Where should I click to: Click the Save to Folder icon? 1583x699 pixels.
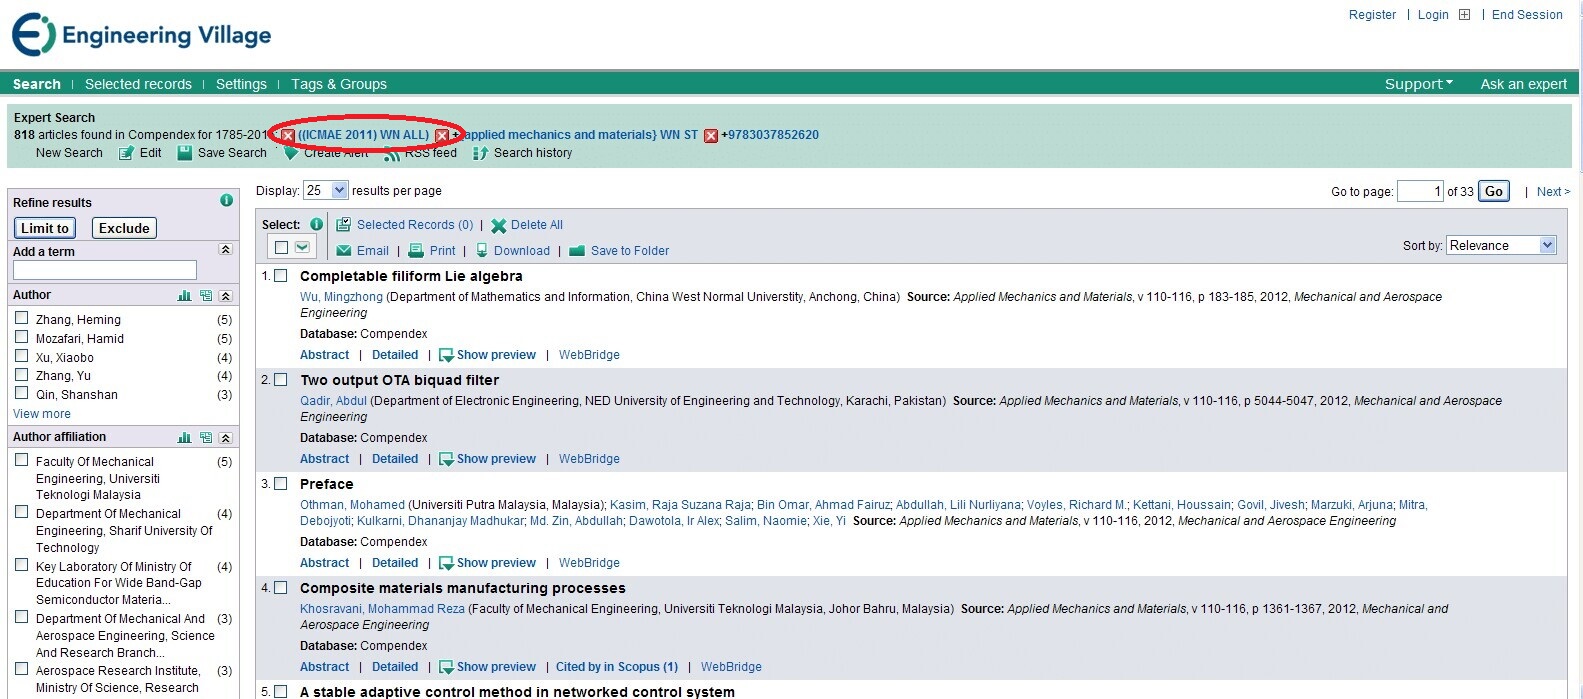pos(577,251)
